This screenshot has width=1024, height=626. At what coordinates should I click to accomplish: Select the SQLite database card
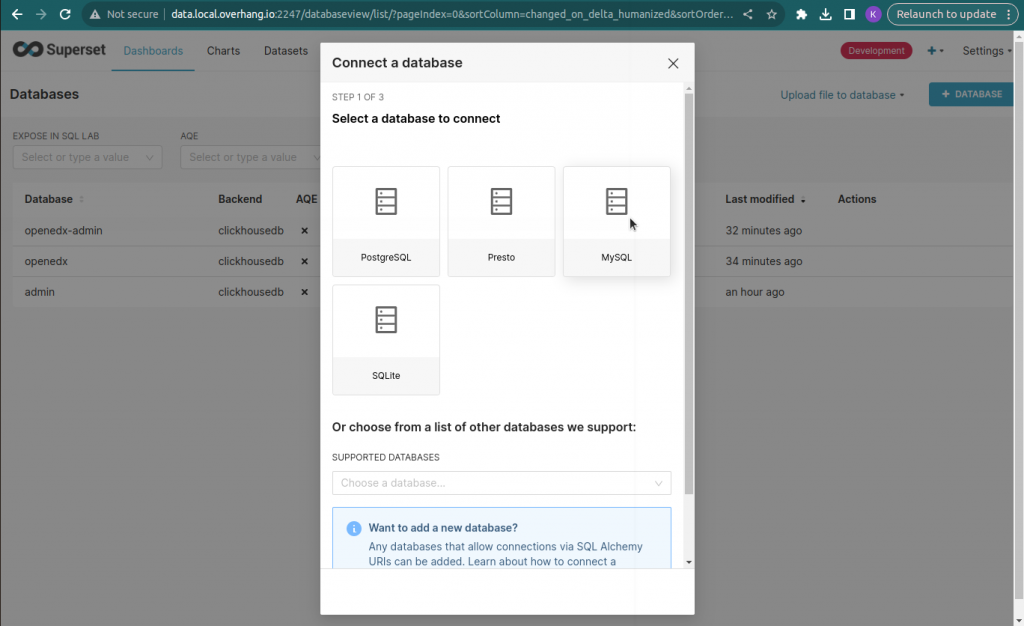point(386,339)
